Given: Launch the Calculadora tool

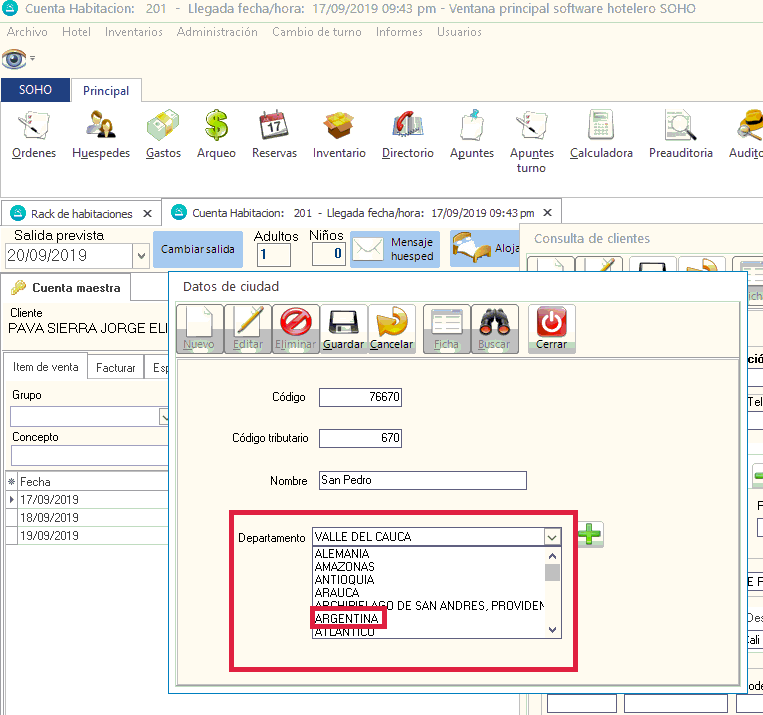Looking at the screenshot, I should (601, 135).
